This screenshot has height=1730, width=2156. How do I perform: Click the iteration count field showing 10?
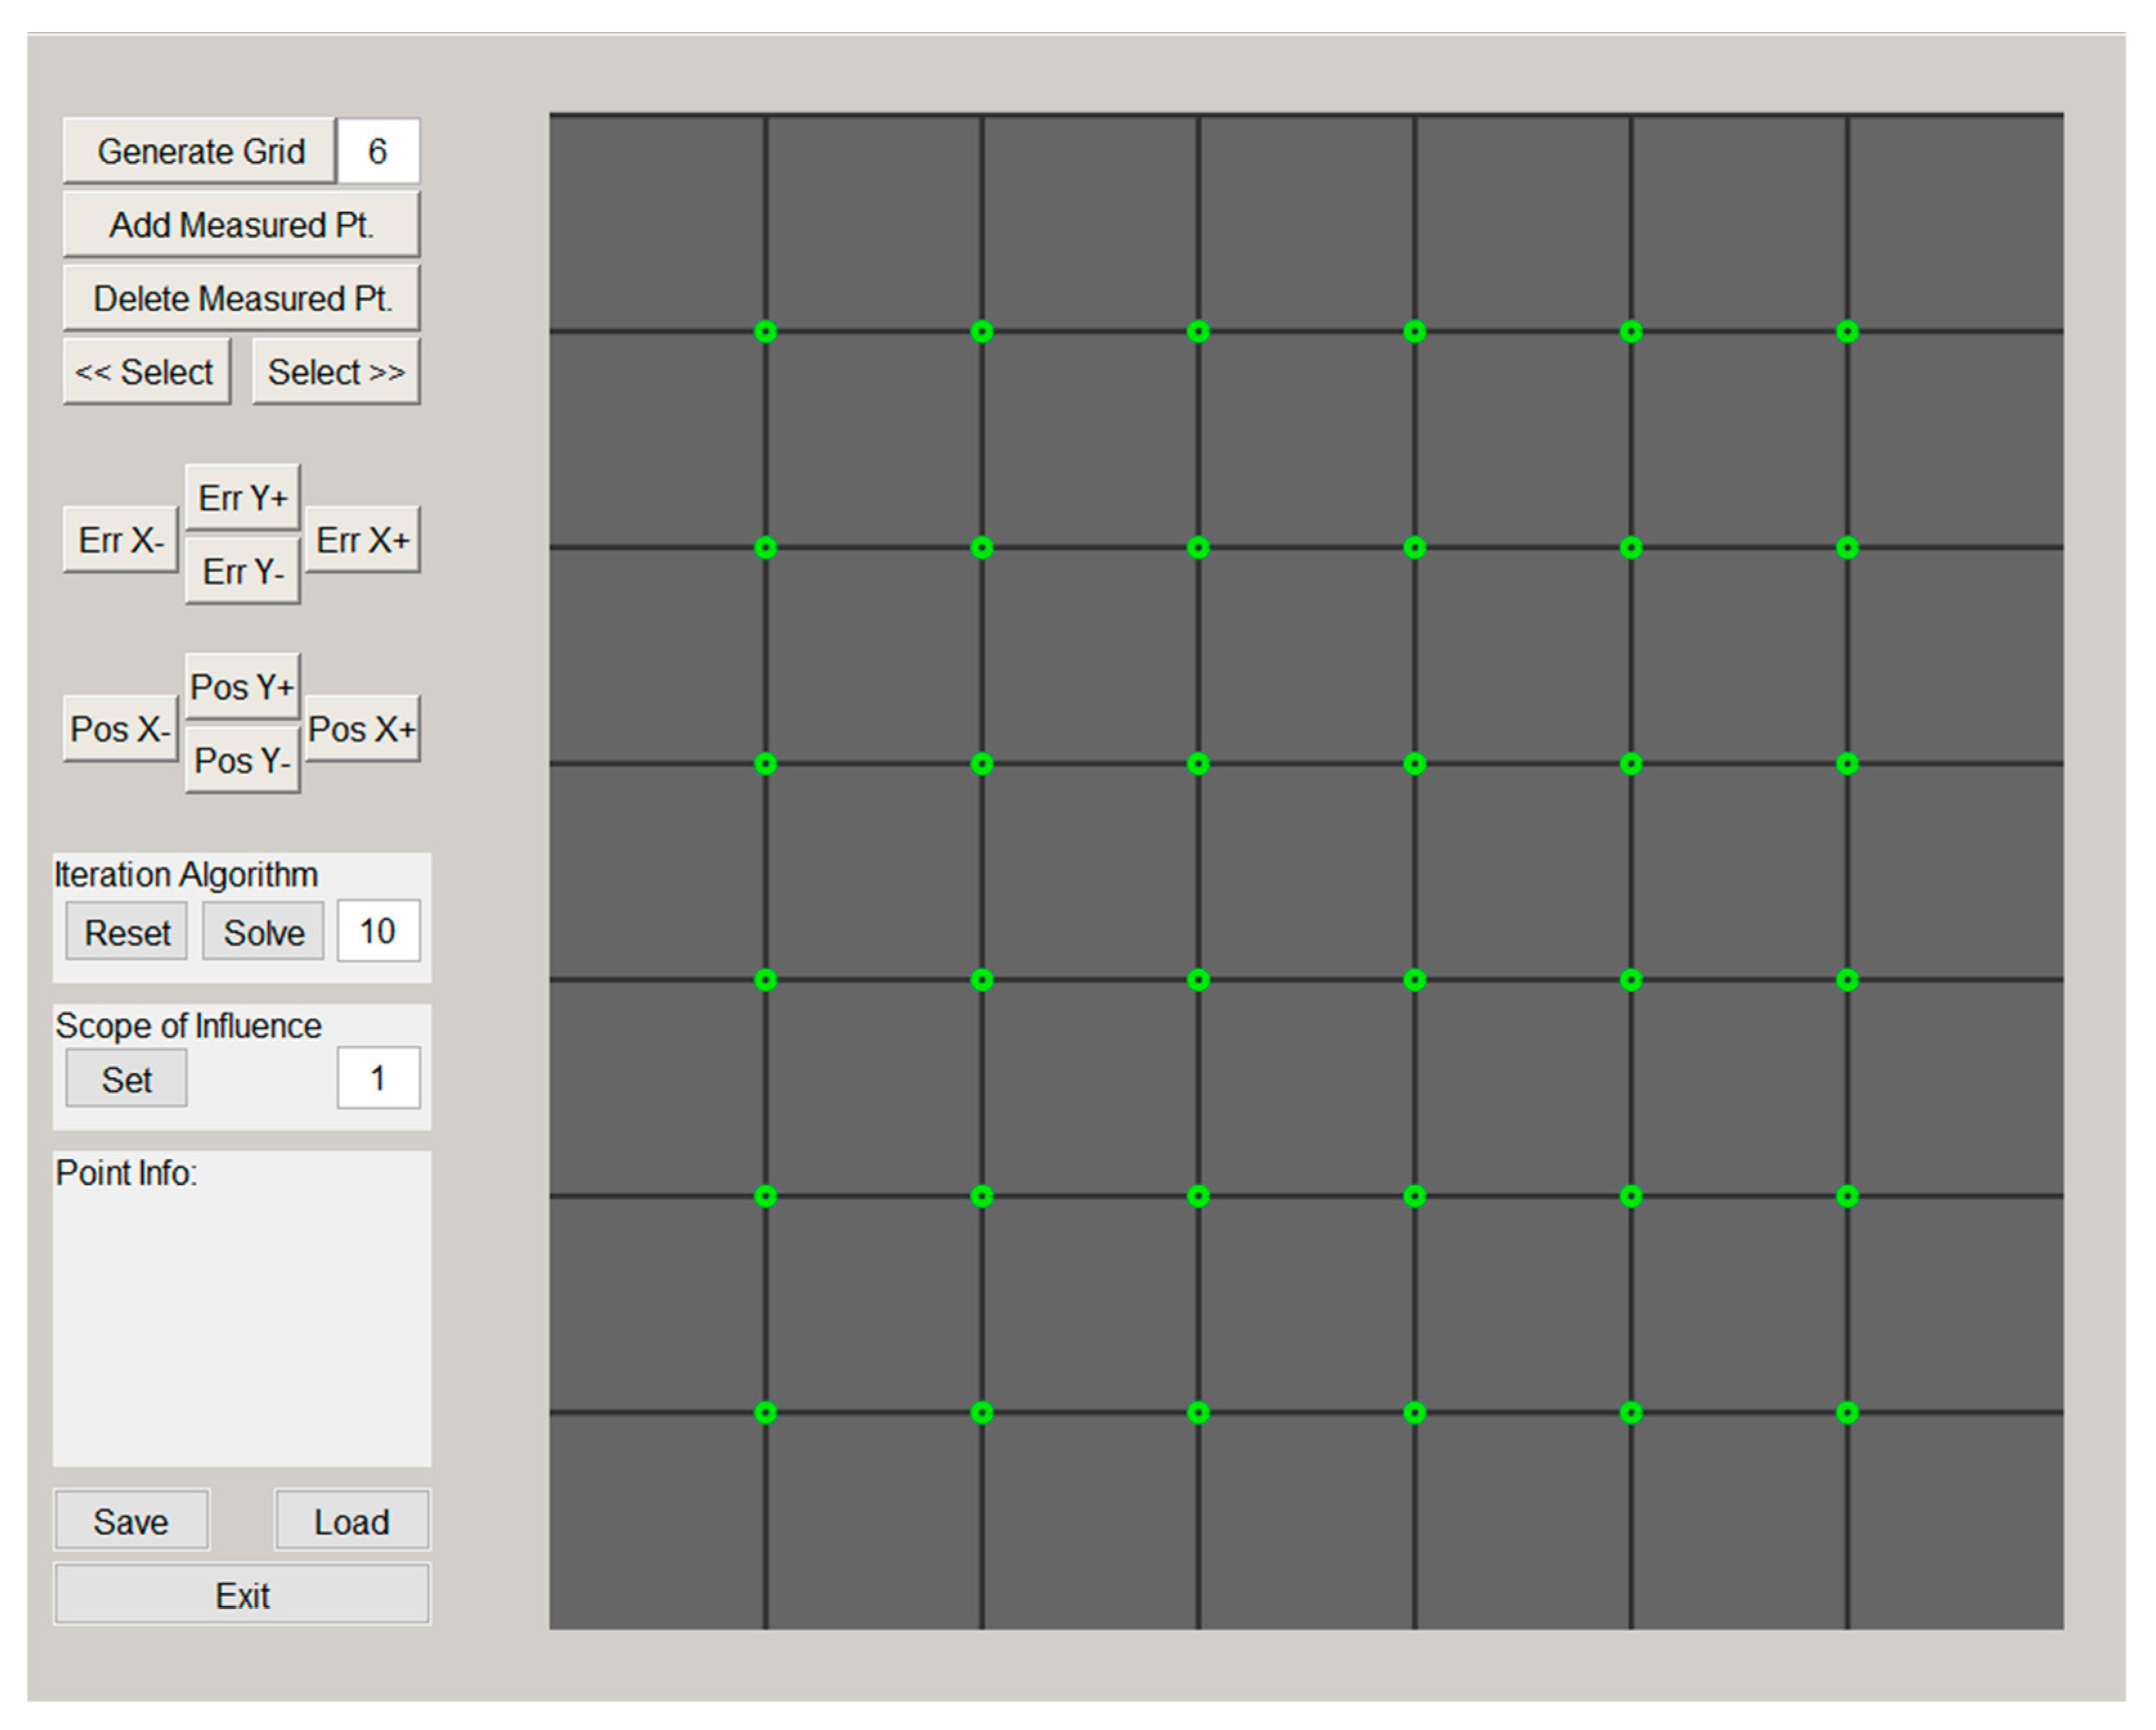(x=378, y=931)
